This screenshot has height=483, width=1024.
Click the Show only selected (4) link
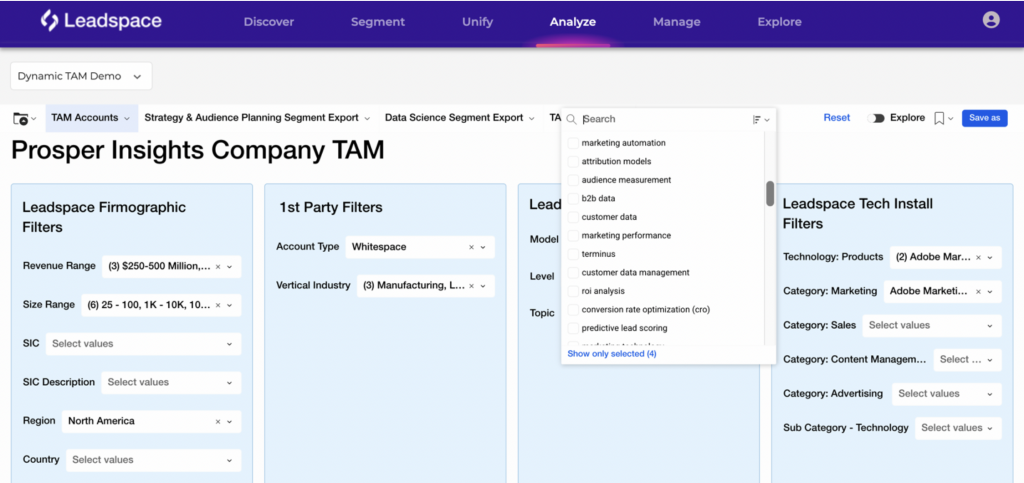pos(612,354)
